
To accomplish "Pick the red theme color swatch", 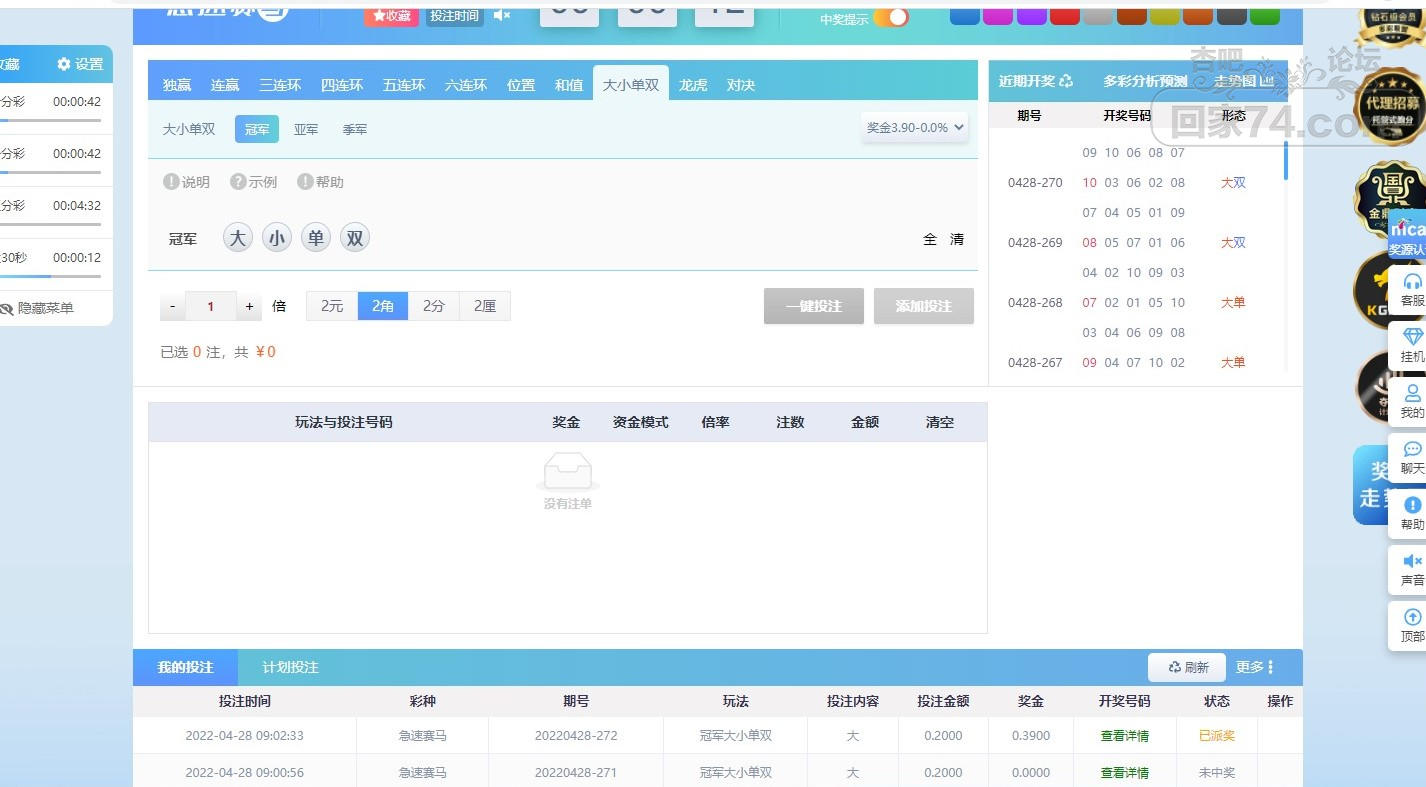I will coord(1064,15).
